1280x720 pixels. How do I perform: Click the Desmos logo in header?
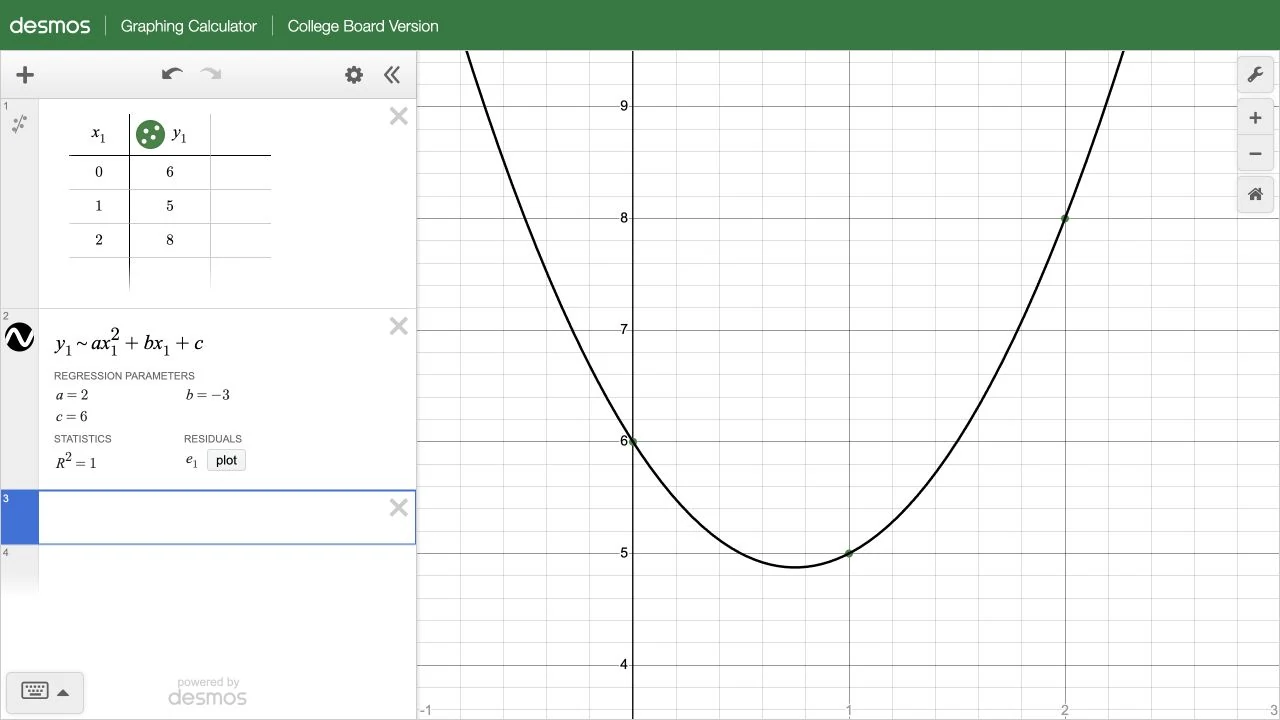[x=50, y=26]
